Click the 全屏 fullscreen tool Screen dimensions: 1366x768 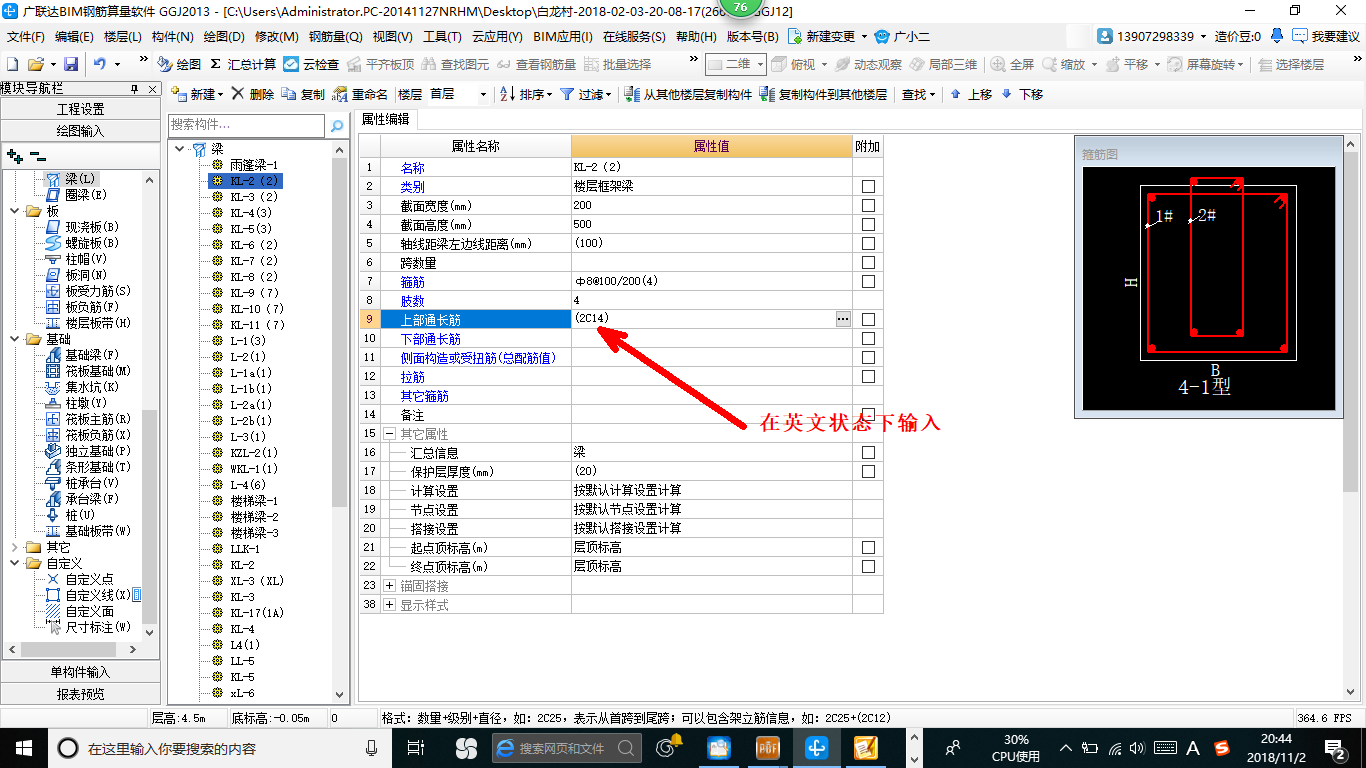(1013, 64)
